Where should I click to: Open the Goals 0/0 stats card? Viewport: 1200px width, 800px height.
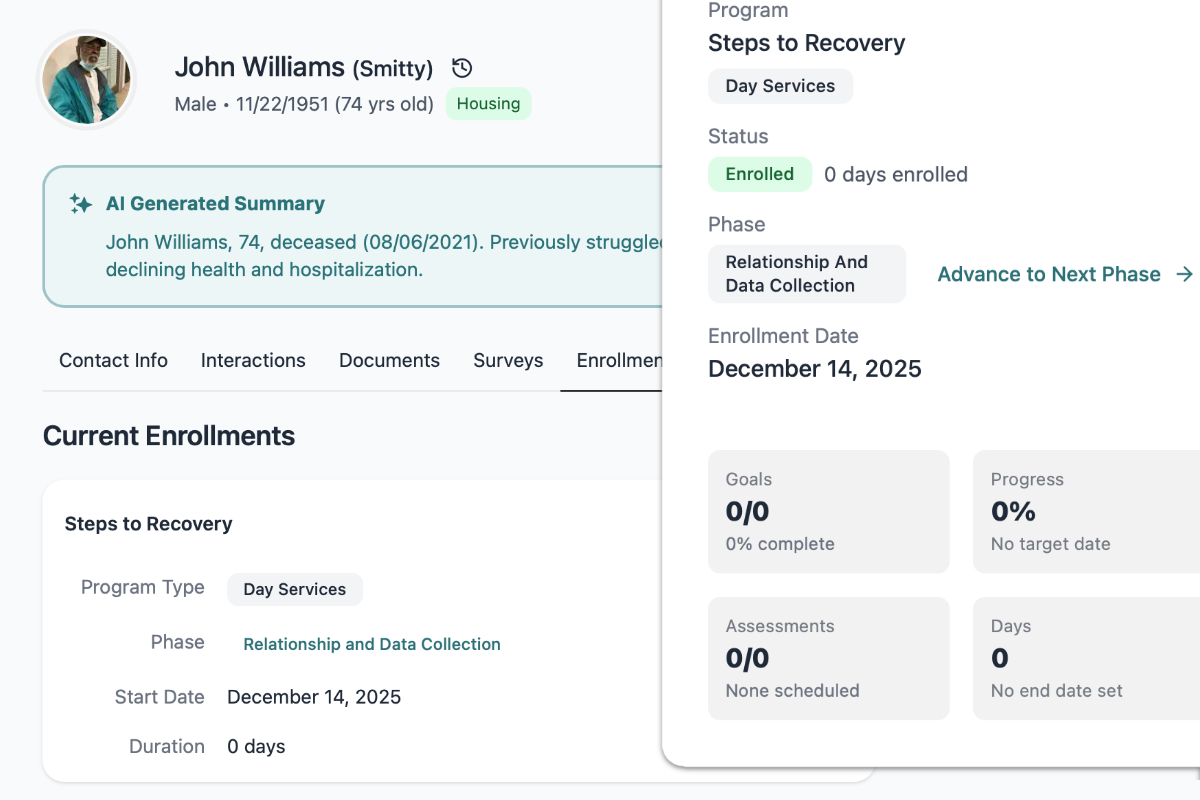point(828,511)
